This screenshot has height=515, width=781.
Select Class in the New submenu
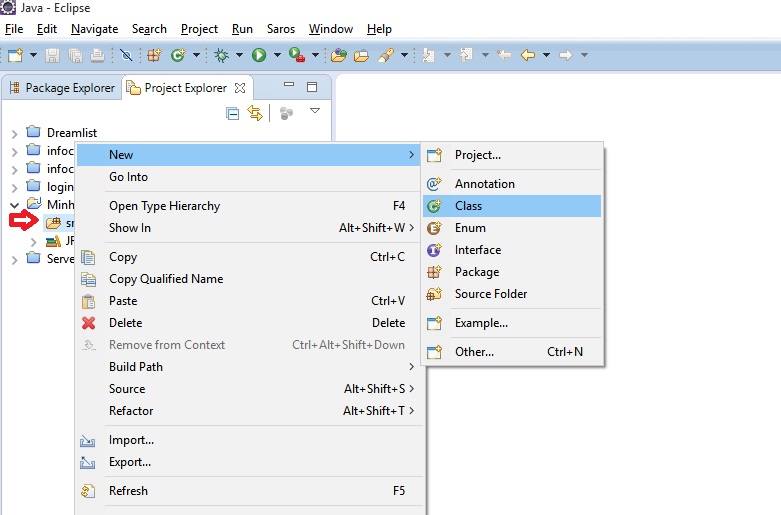512,206
